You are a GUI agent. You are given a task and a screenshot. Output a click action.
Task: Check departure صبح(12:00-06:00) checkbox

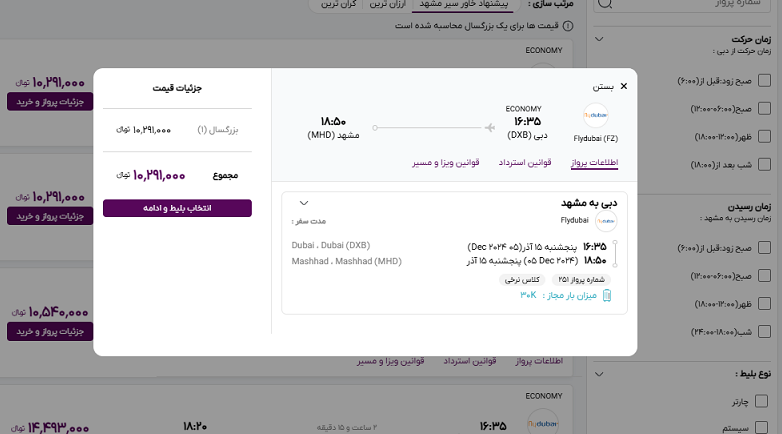[x=764, y=108]
